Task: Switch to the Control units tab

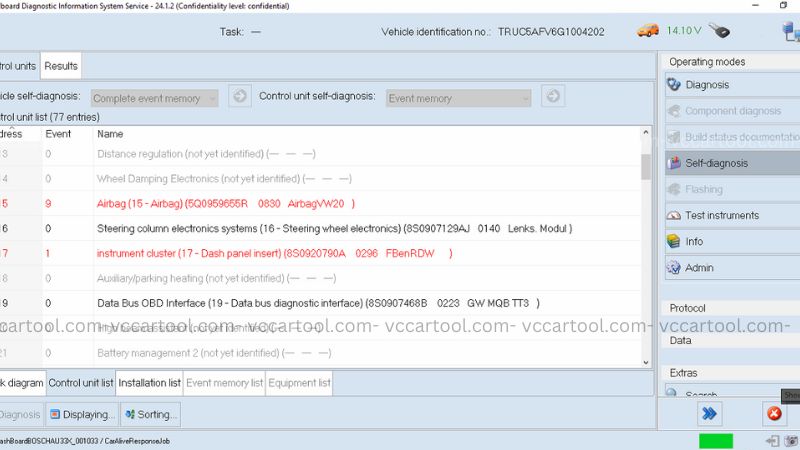Action: click(19, 66)
